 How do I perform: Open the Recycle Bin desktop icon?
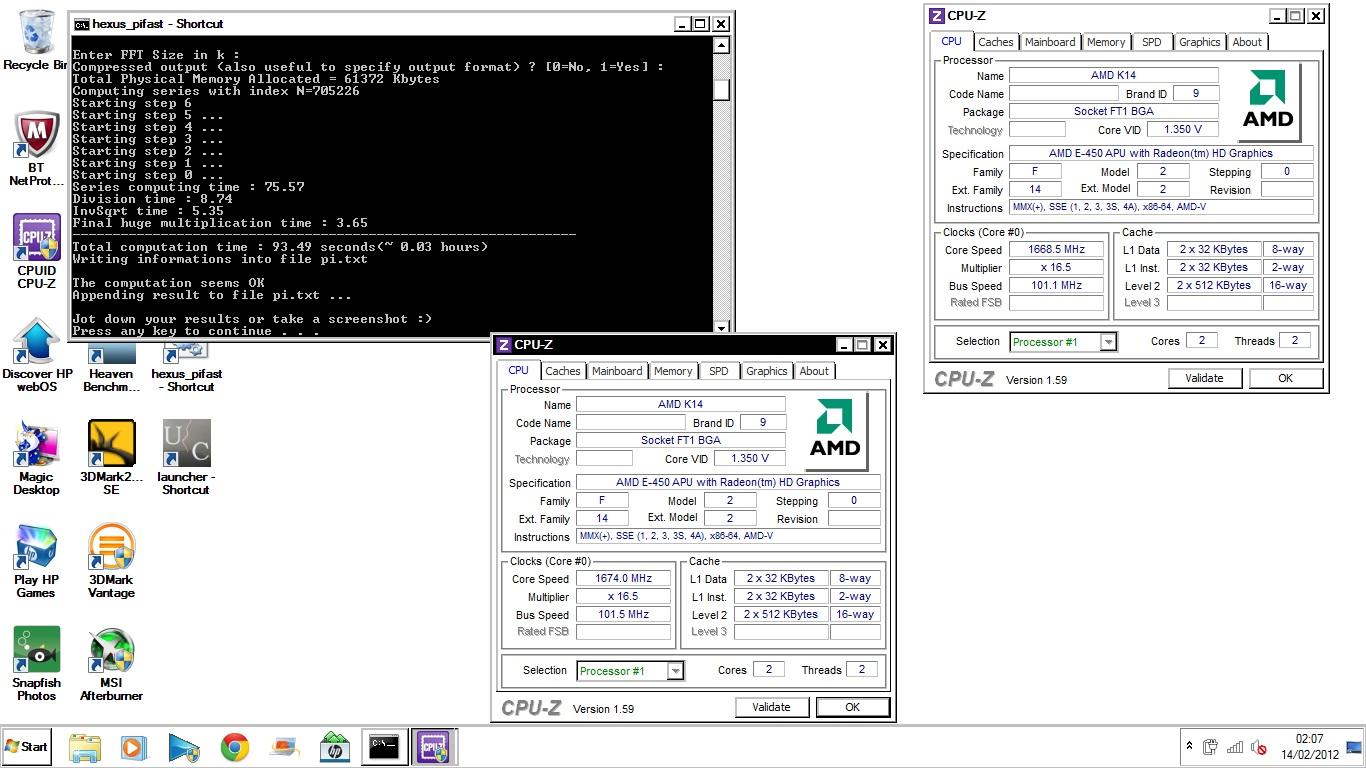35,40
